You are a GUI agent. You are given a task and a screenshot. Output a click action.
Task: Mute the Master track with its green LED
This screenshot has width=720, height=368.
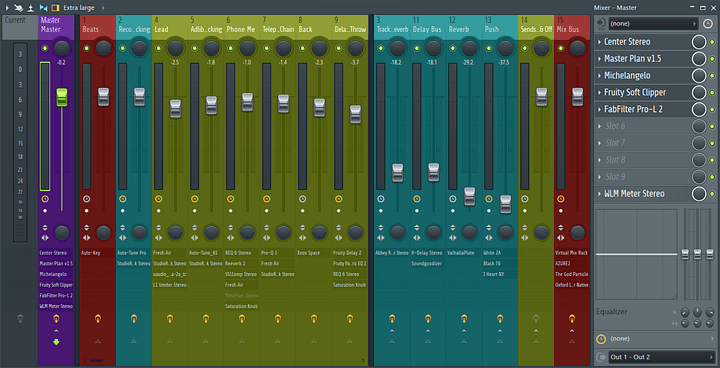pos(45,48)
